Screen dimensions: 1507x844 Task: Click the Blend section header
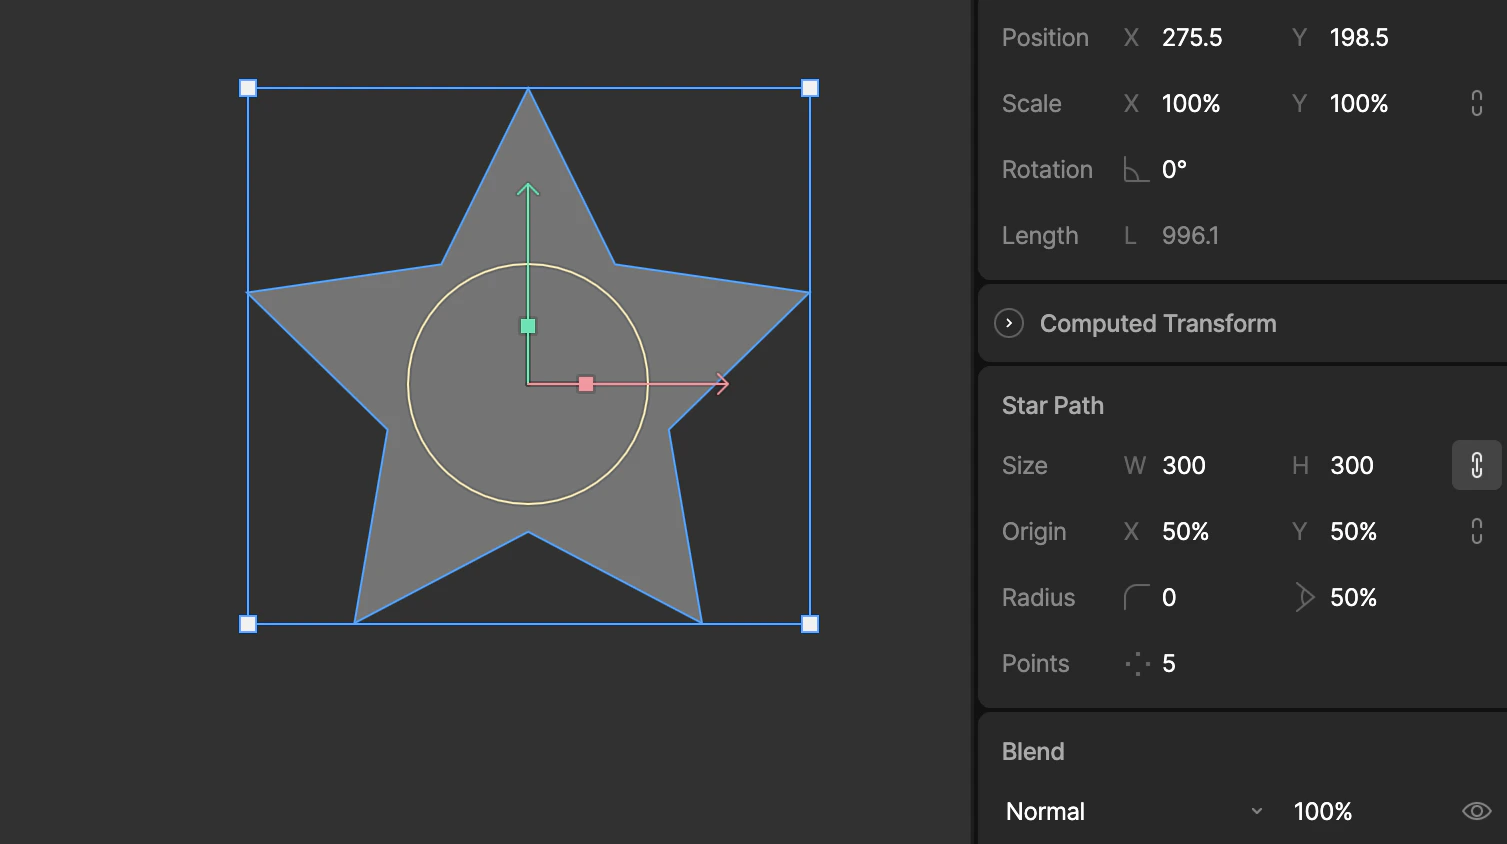click(x=1032, y=751)
